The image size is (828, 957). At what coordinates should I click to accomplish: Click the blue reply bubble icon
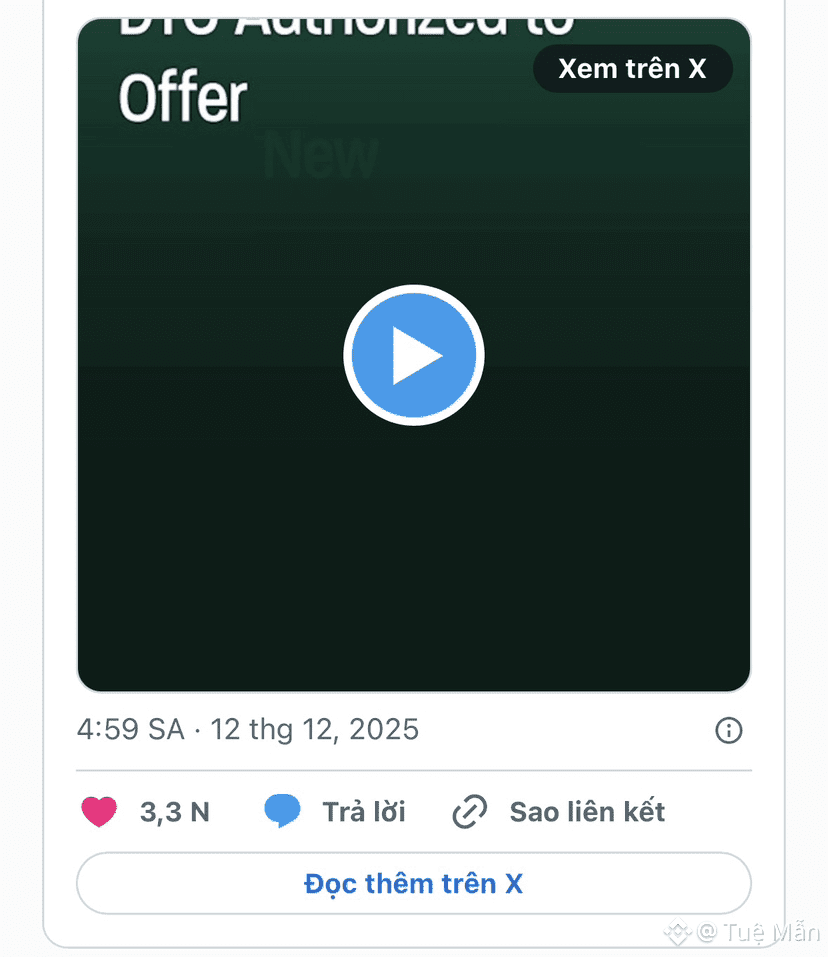(282, 811)
